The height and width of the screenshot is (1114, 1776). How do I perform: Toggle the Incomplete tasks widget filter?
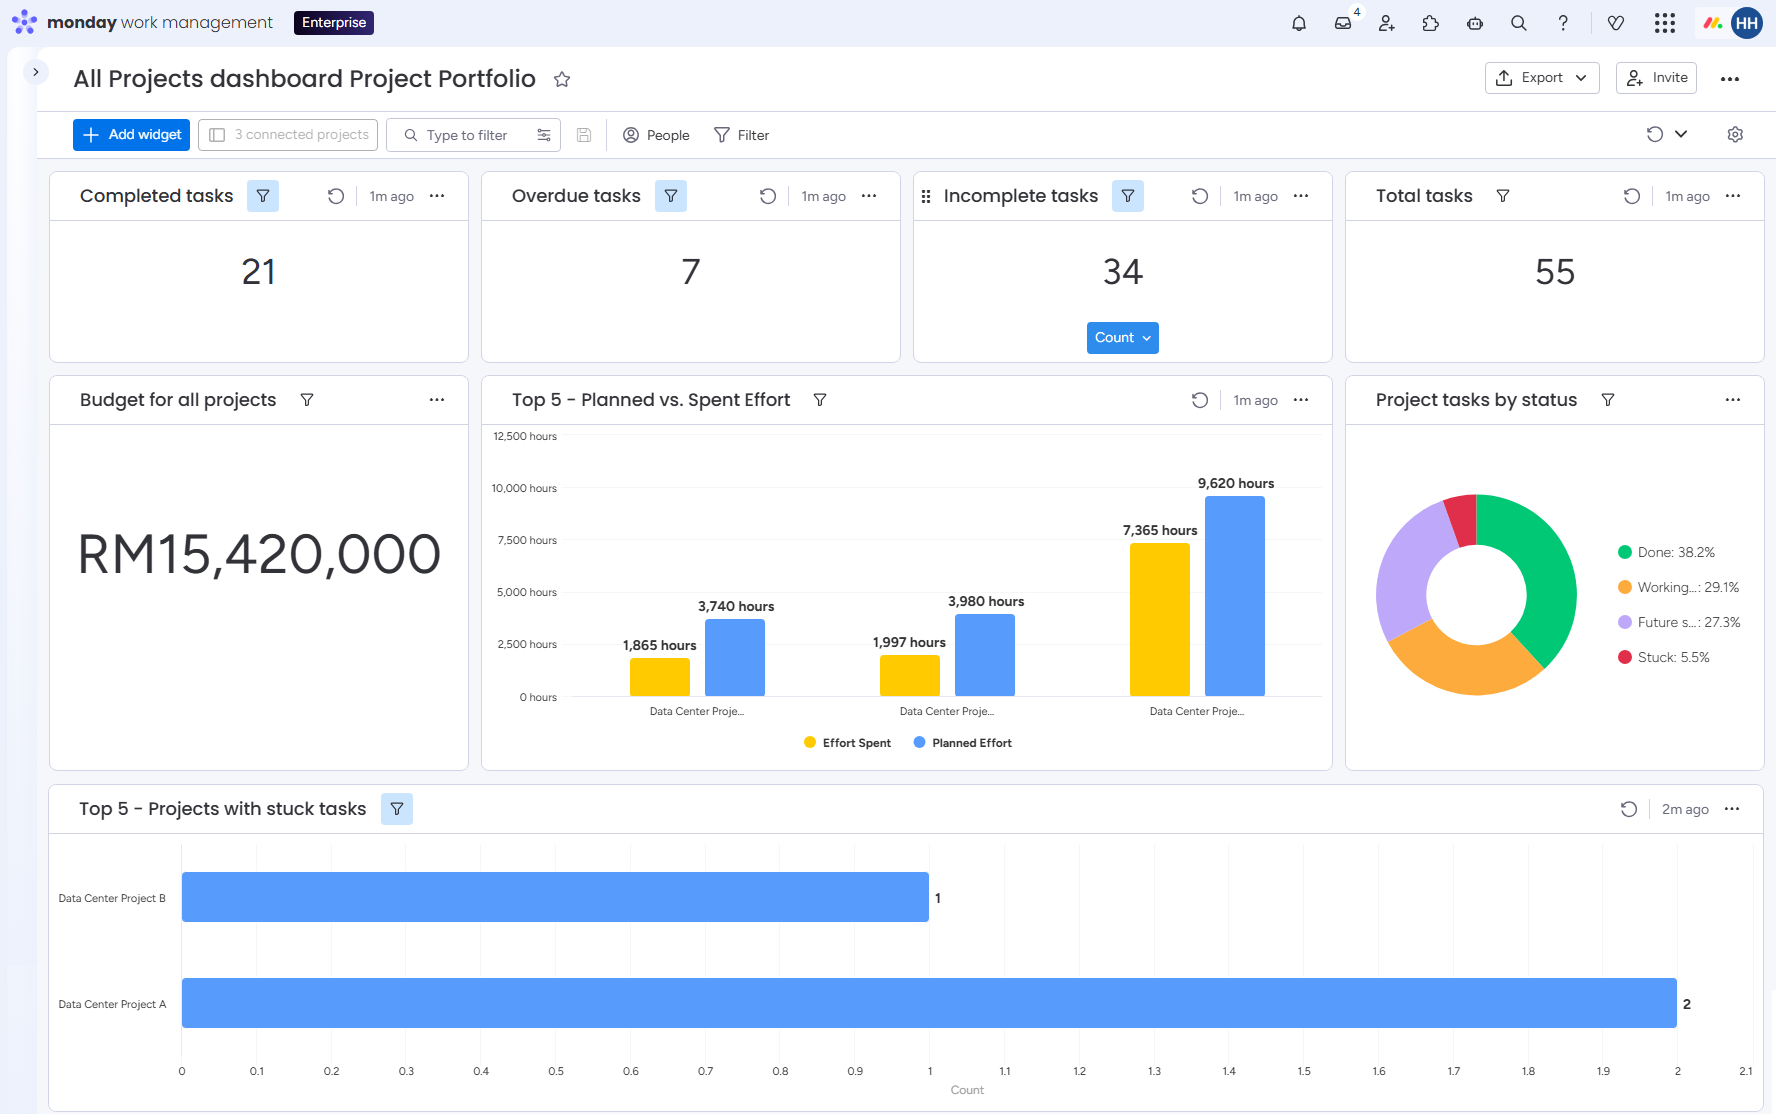pos(1128,196)
